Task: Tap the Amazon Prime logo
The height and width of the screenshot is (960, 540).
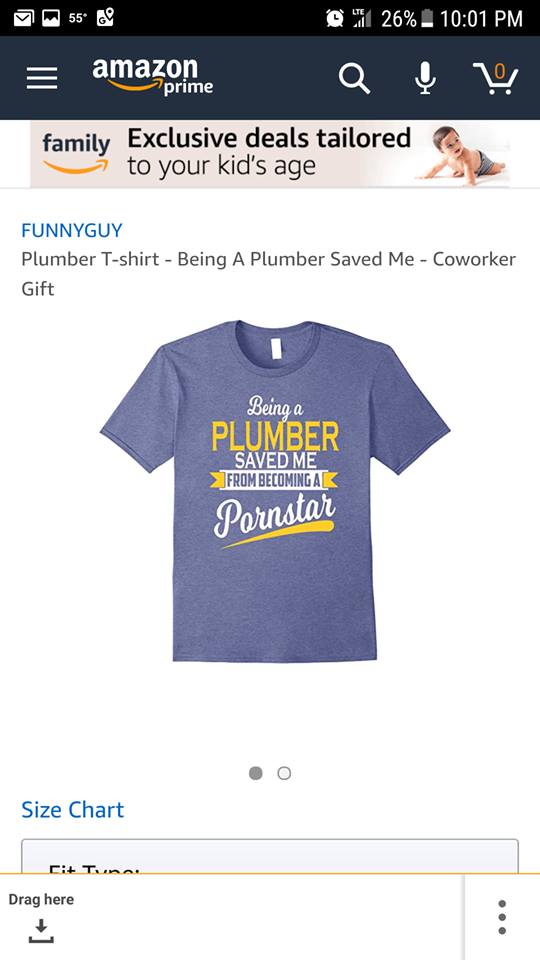Action: click(x=152, y=76)
